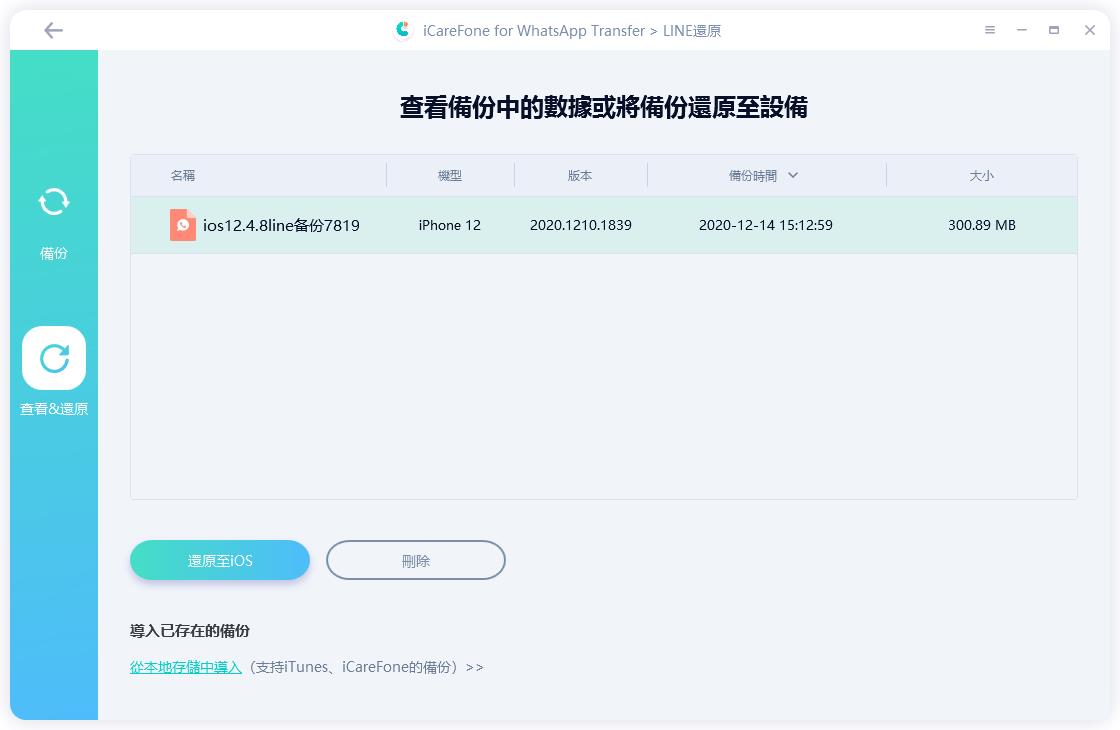Click the 版本 column header
The width and height of the screenshot is (1120, 730).
[581, 175]
